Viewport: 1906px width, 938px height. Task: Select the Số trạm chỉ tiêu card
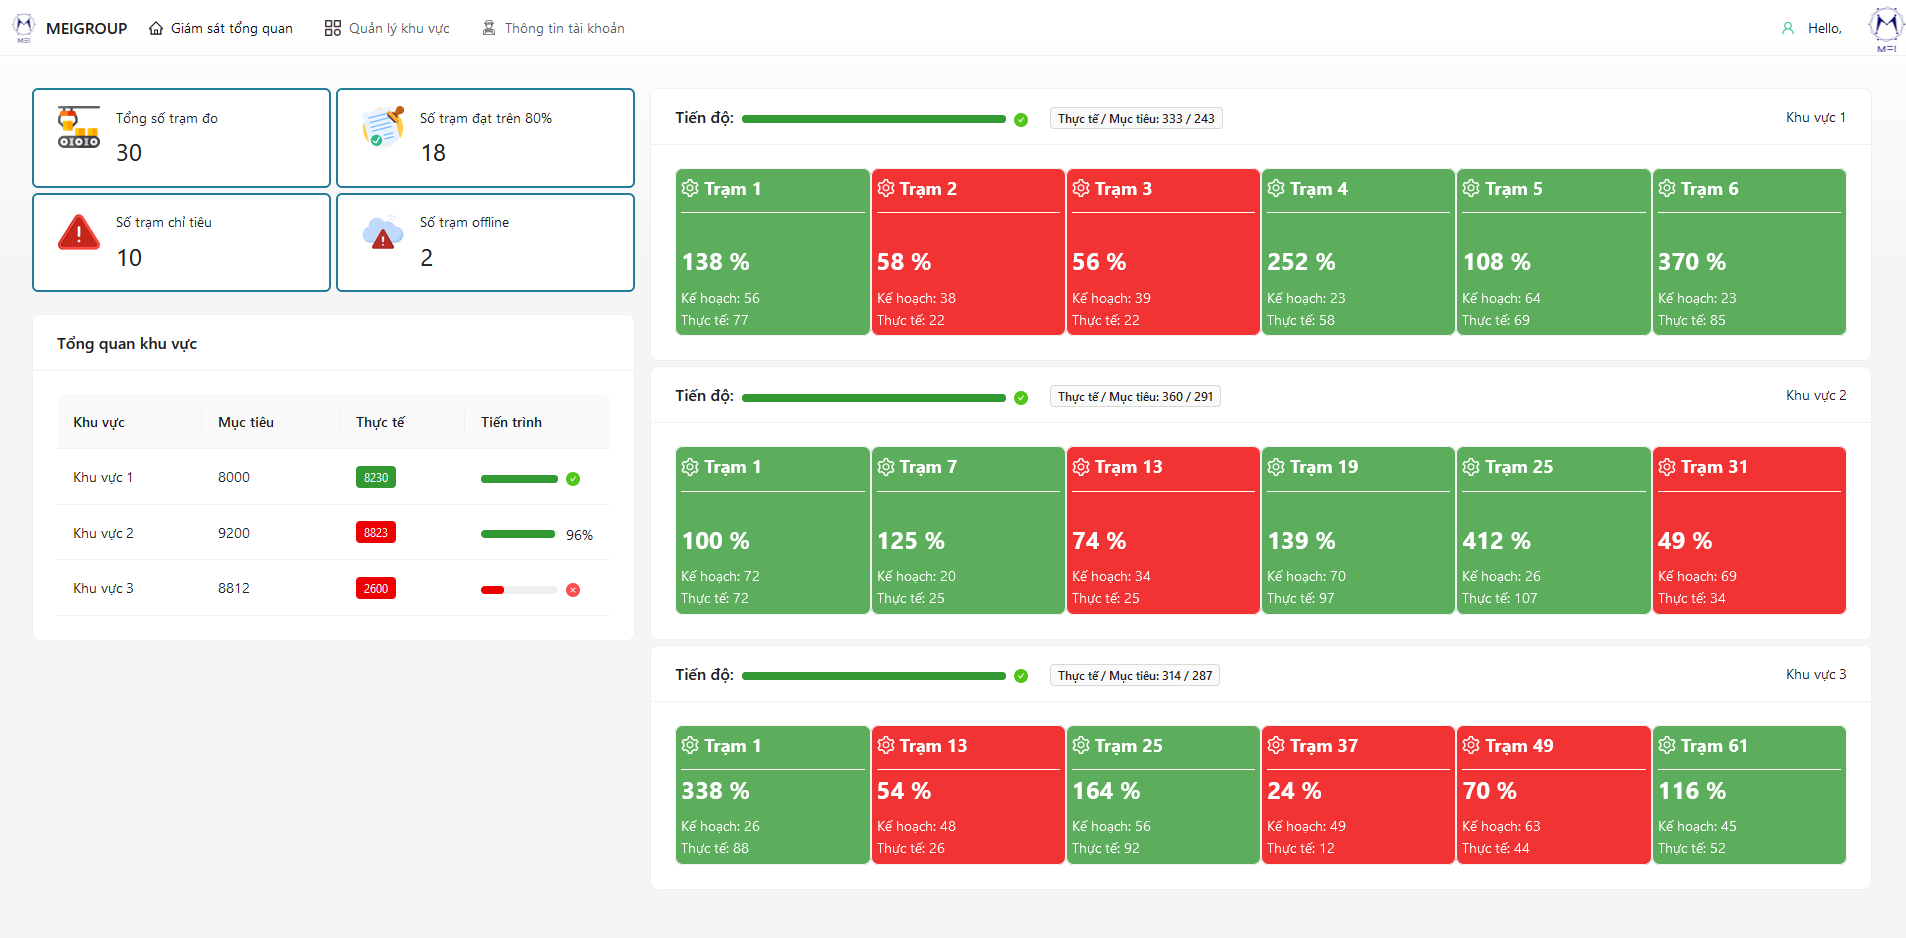coord(181,242)
